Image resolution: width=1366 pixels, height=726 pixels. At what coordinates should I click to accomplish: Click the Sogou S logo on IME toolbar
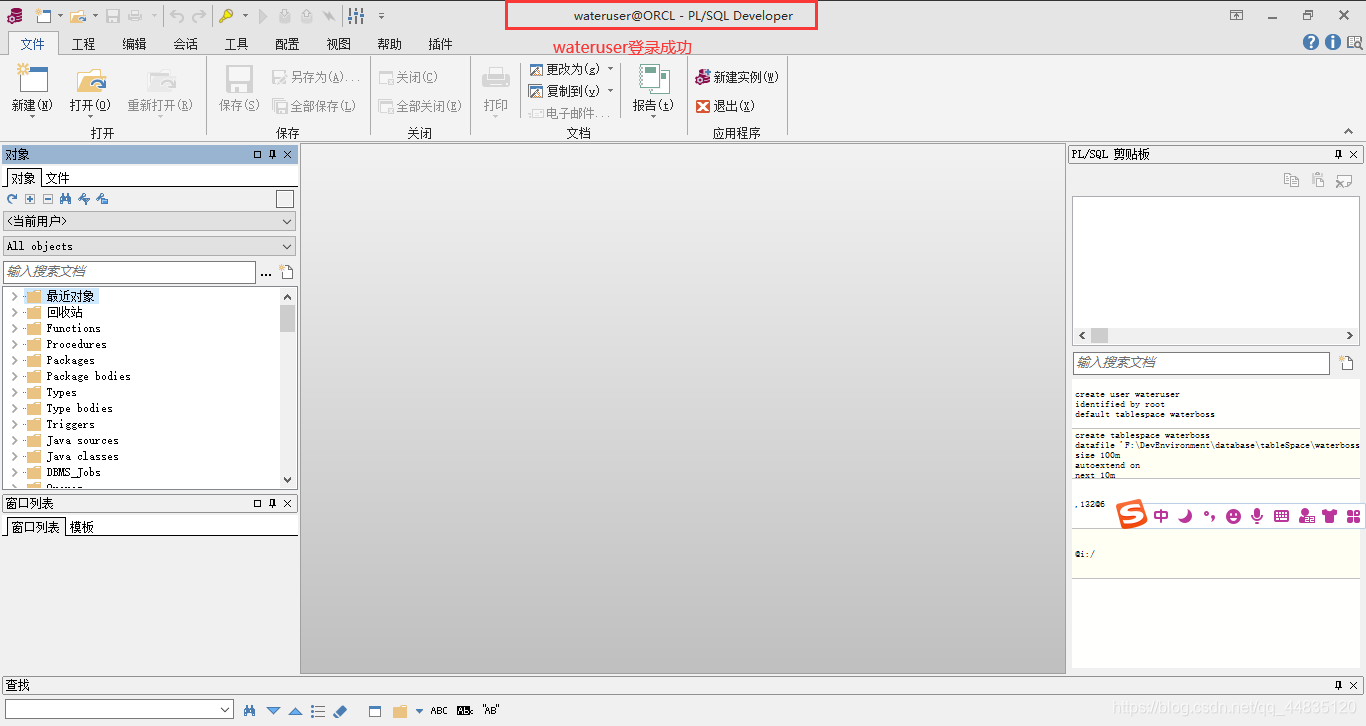click(x=1131, y=515)
